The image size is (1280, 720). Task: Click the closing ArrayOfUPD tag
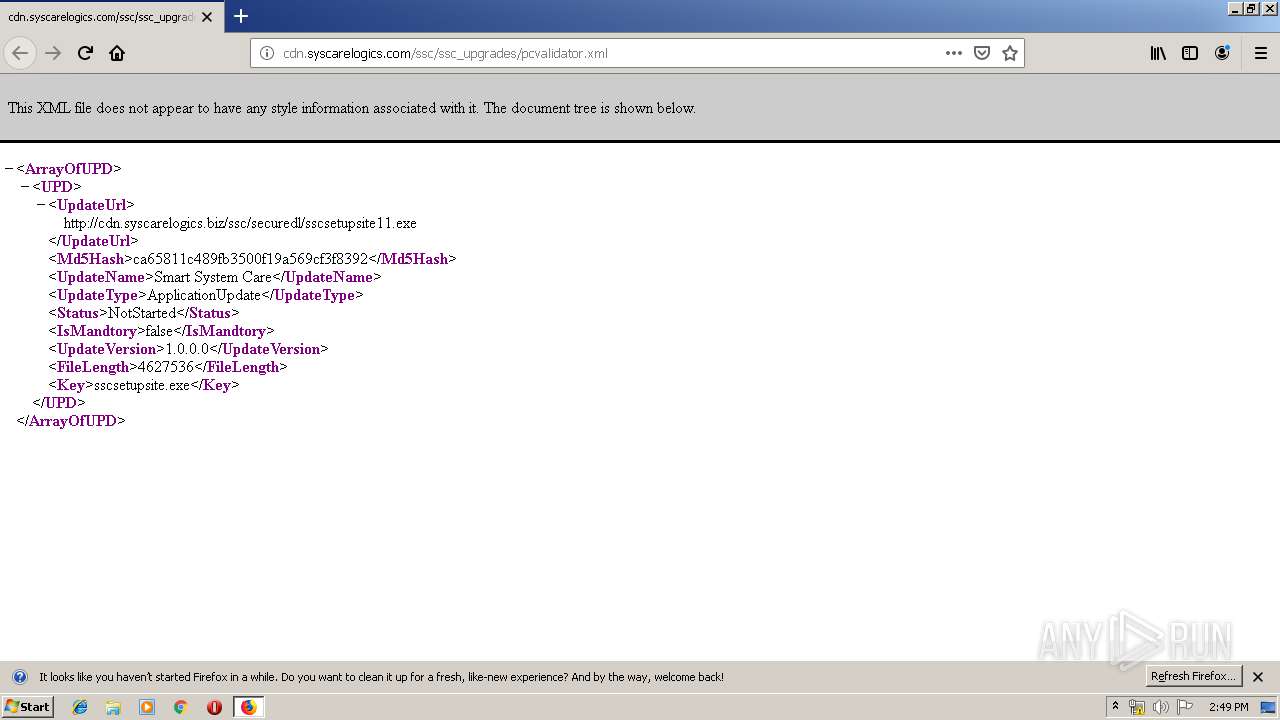[71, 421]
